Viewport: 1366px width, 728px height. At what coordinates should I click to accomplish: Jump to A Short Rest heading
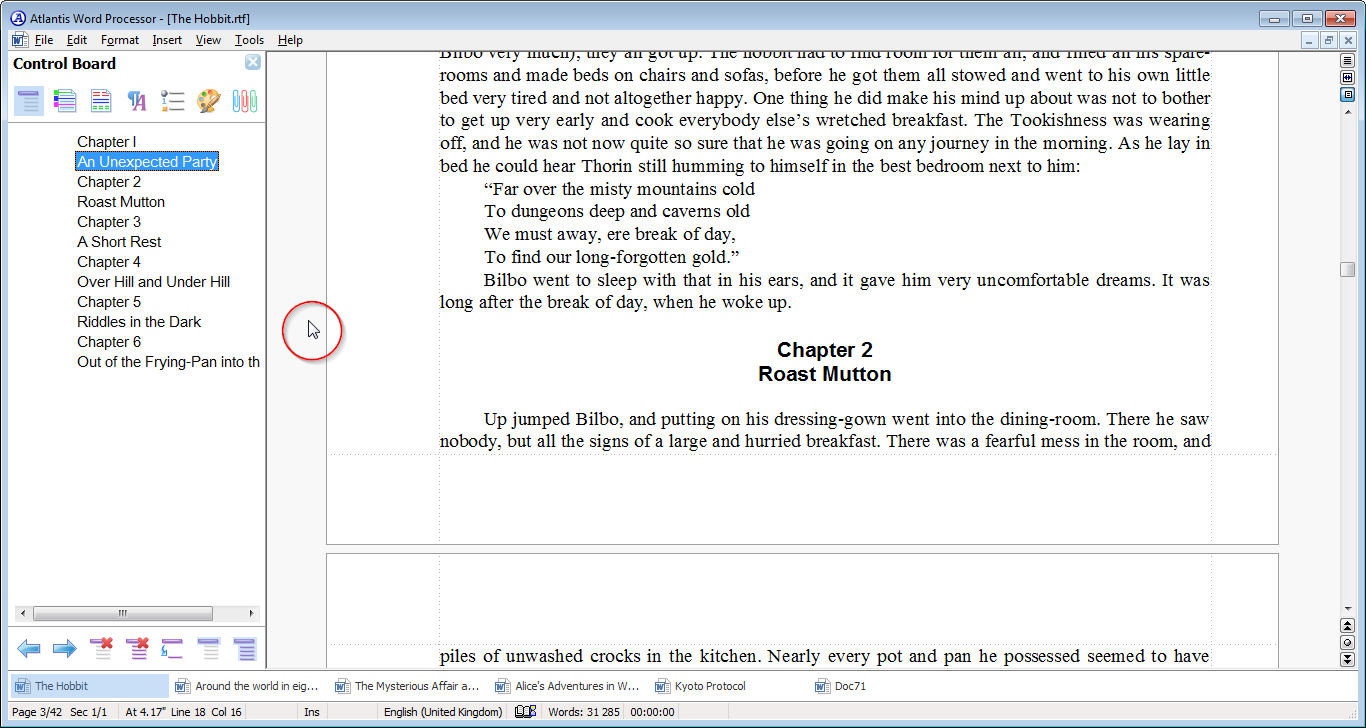(x=119, y=242)
